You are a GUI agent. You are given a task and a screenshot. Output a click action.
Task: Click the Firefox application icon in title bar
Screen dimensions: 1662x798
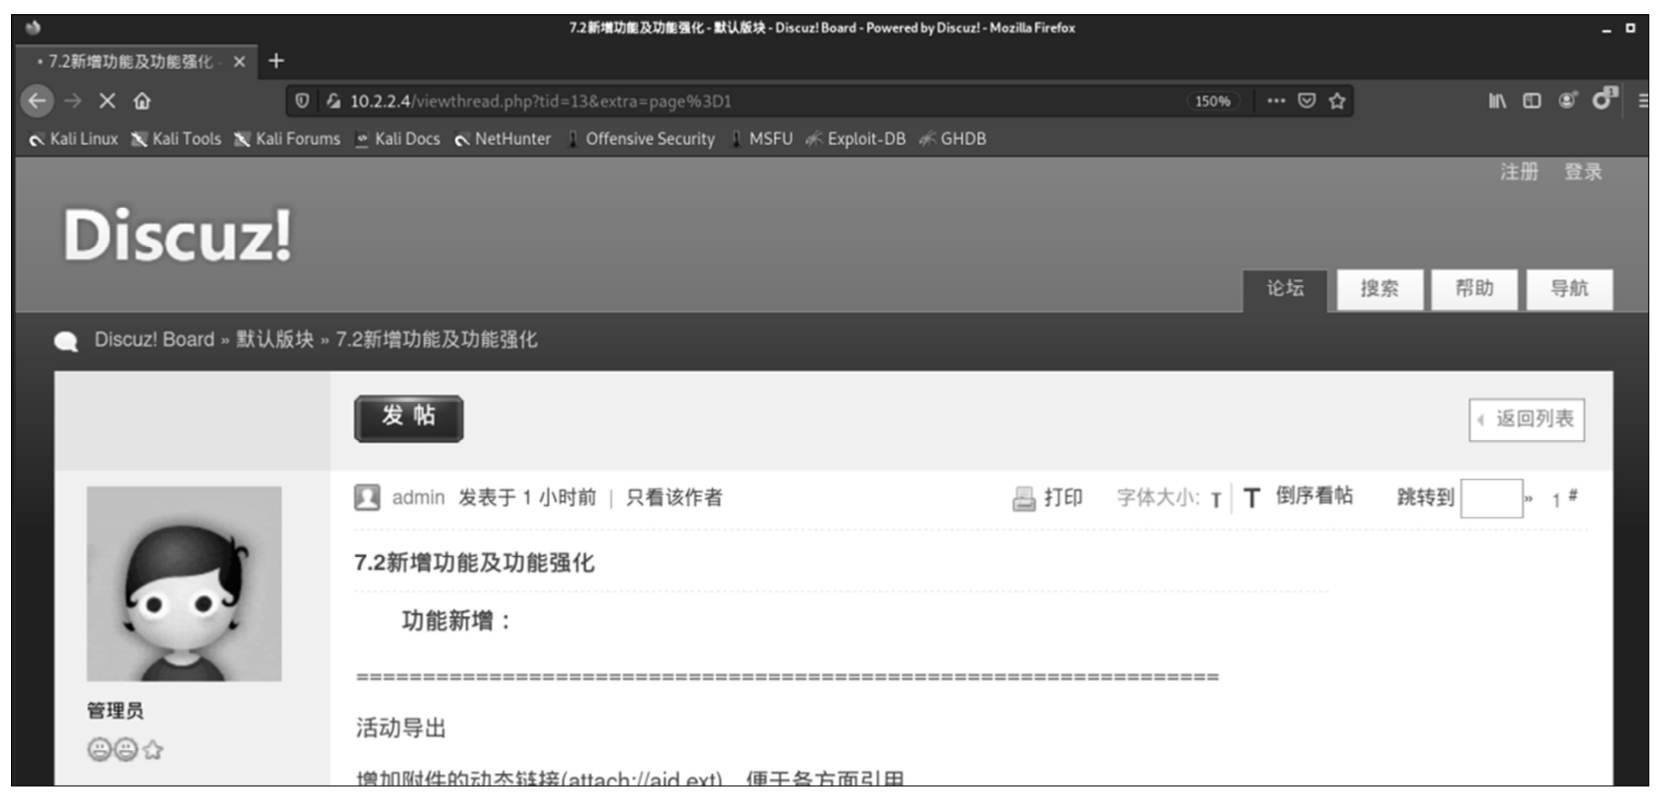pos(33,28)
